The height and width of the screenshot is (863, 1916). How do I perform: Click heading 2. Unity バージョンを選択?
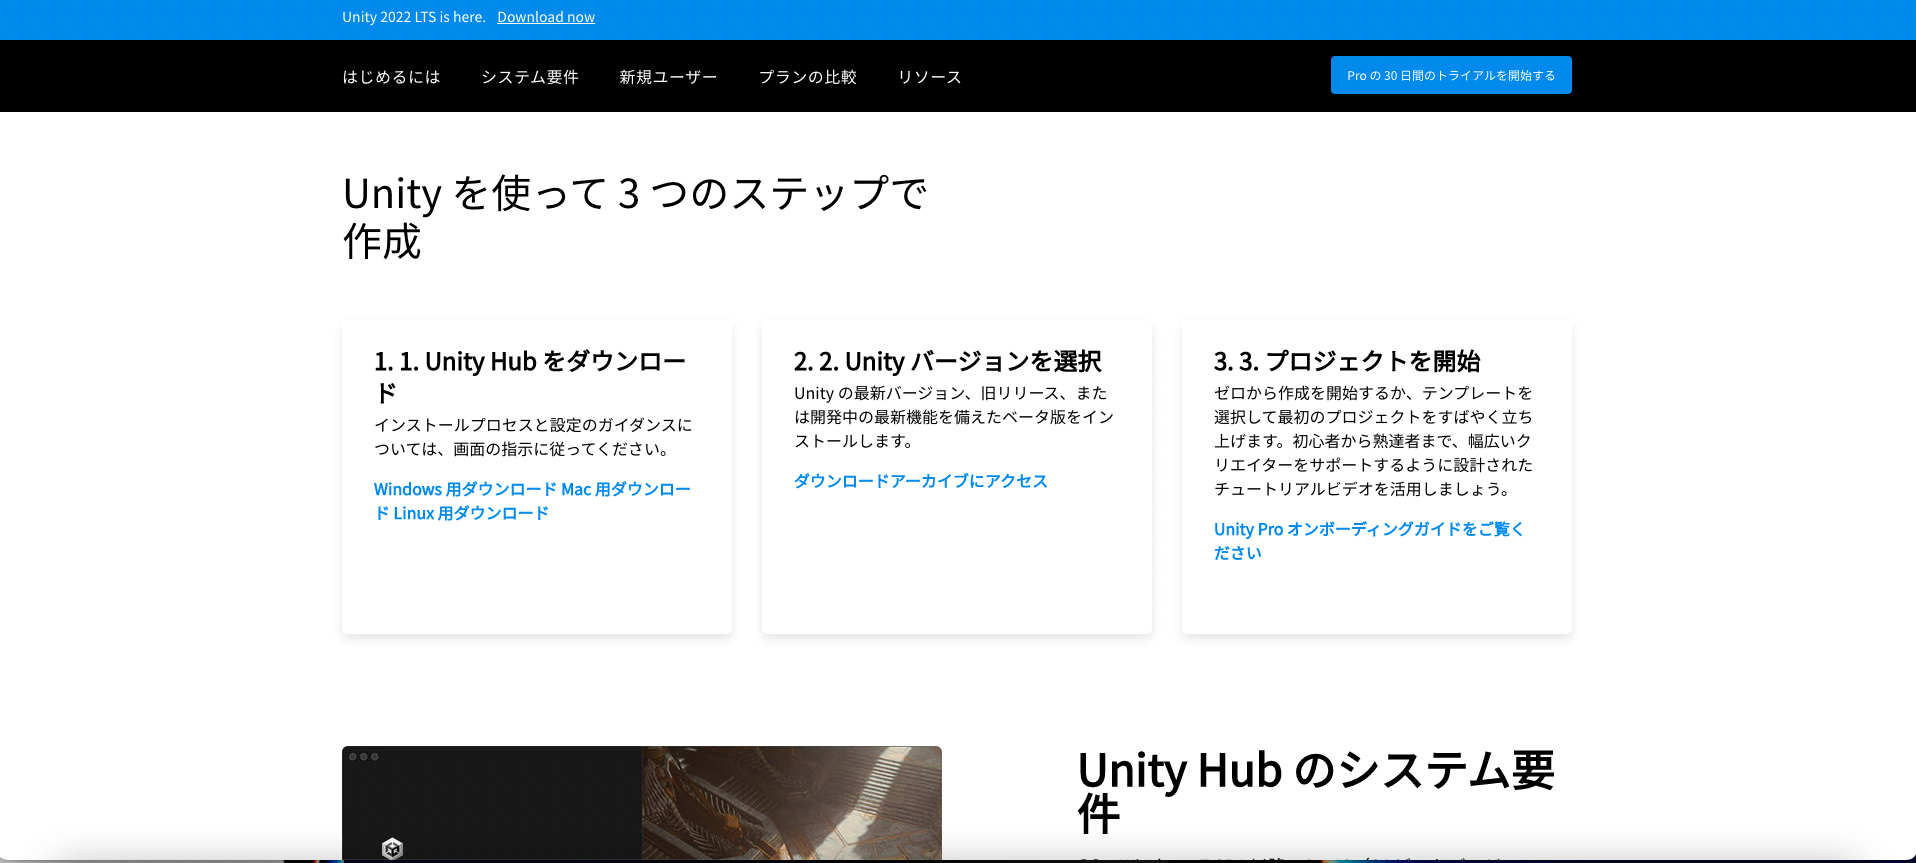948,361
